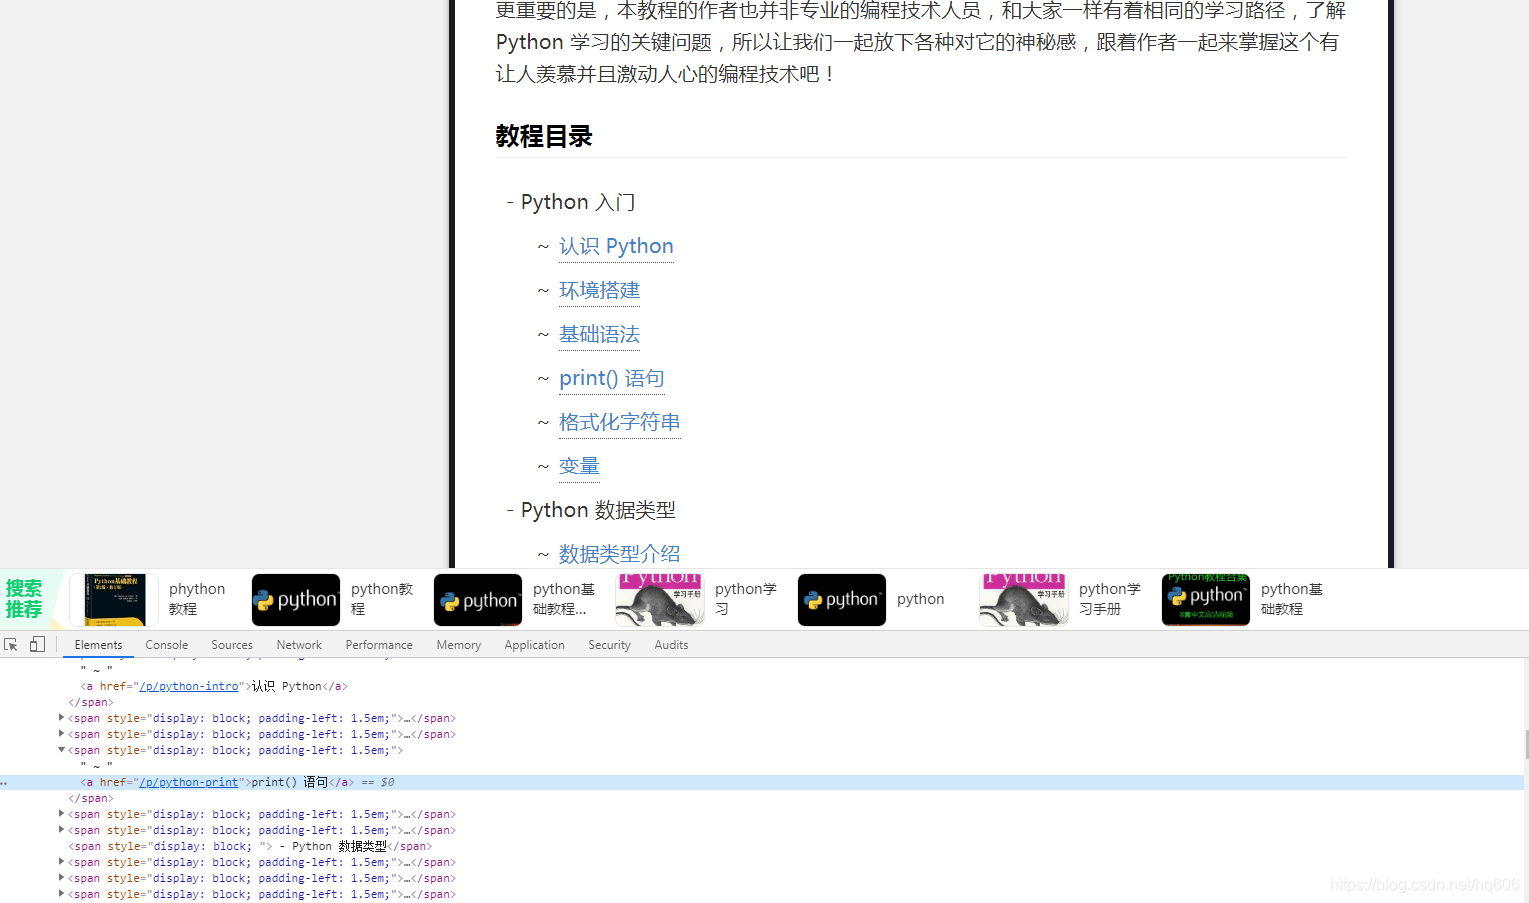Expand the first collapsed span below 认识 Python
The width and height of the screenshot is (1529, 903).
point(62,718)
